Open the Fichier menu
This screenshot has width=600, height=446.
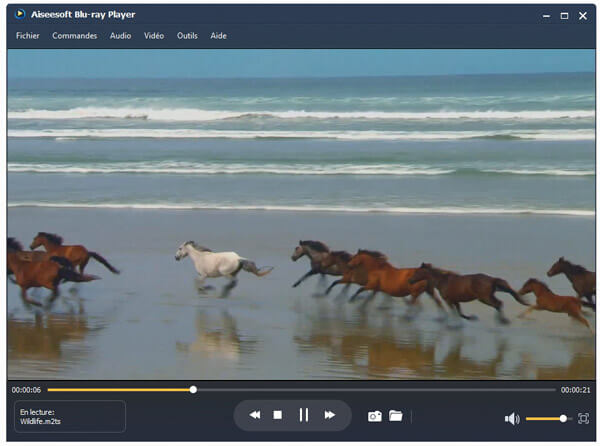pos(28,36)
